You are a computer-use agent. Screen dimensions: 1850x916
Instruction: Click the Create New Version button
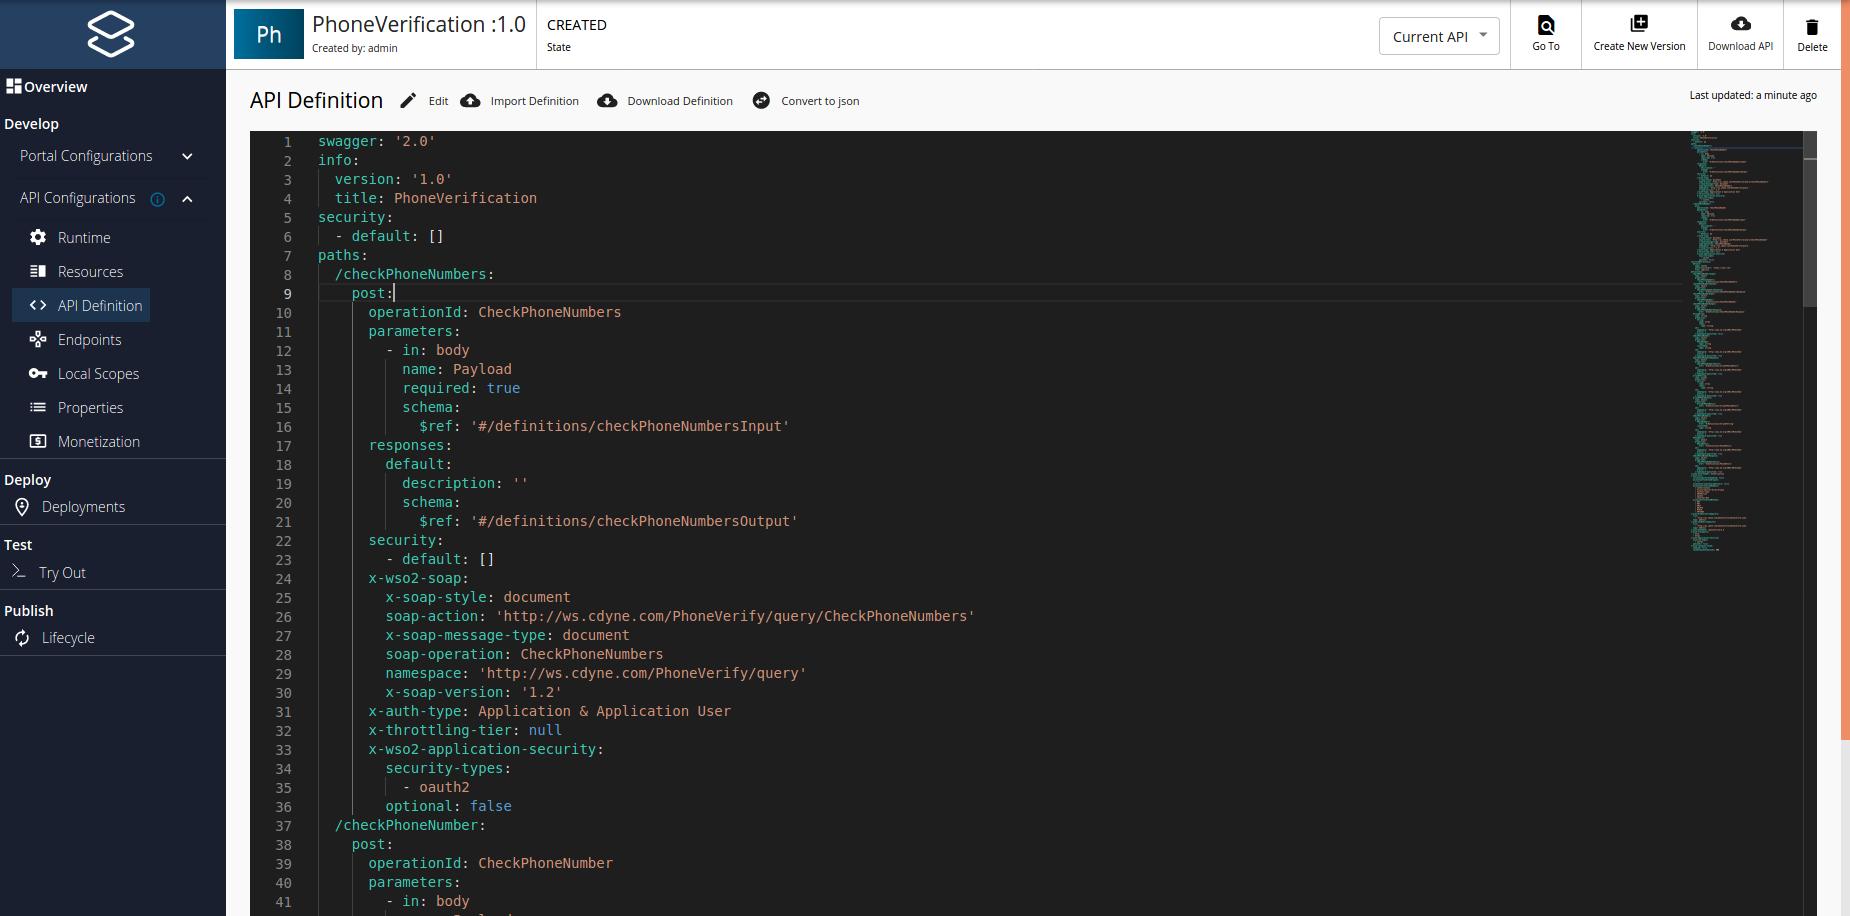click(1640, 33)
